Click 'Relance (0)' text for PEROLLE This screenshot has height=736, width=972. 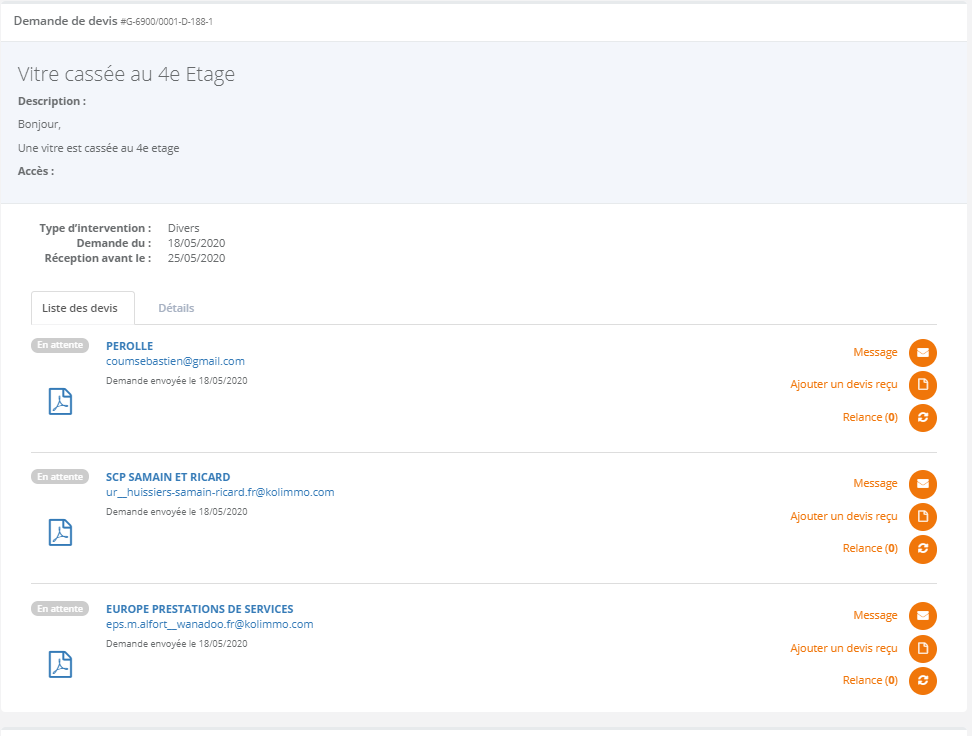[870, 417]
